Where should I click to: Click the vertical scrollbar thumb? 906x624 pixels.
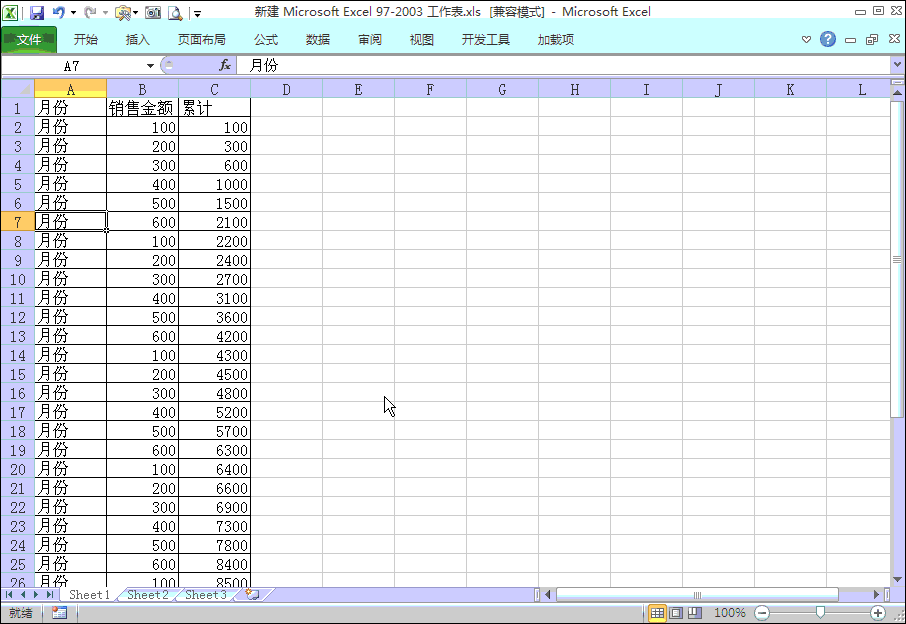tap(897, 259)
